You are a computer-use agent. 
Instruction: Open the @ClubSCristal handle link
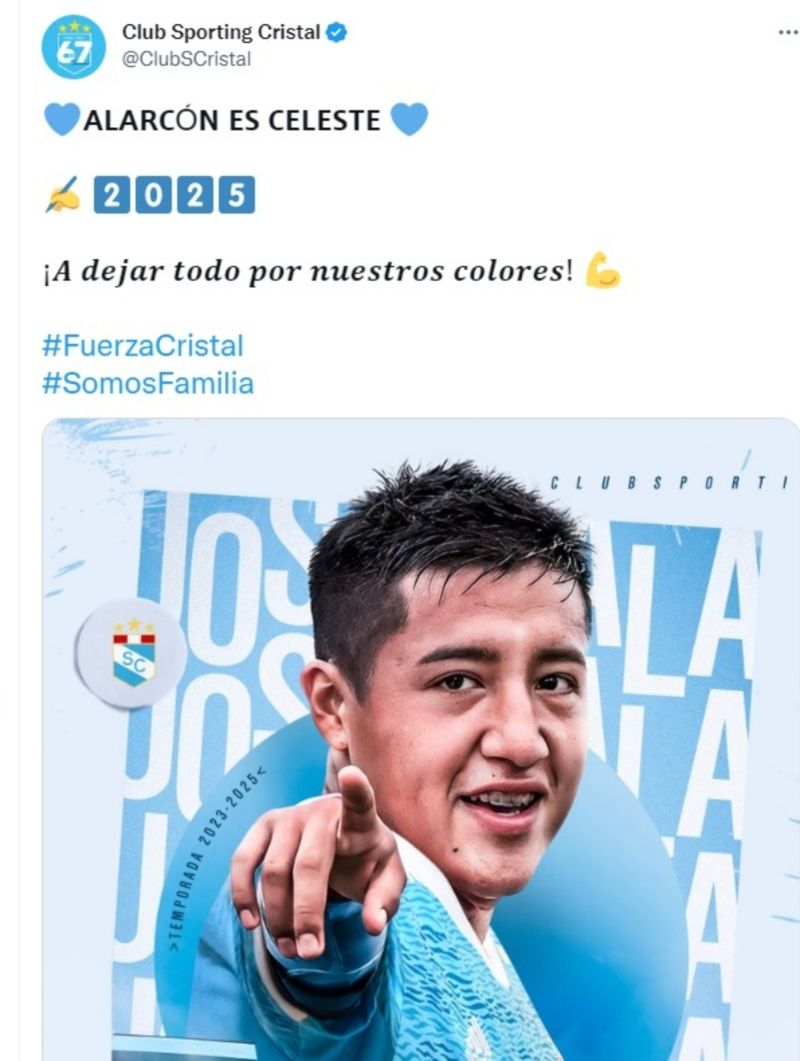point(186,60)
